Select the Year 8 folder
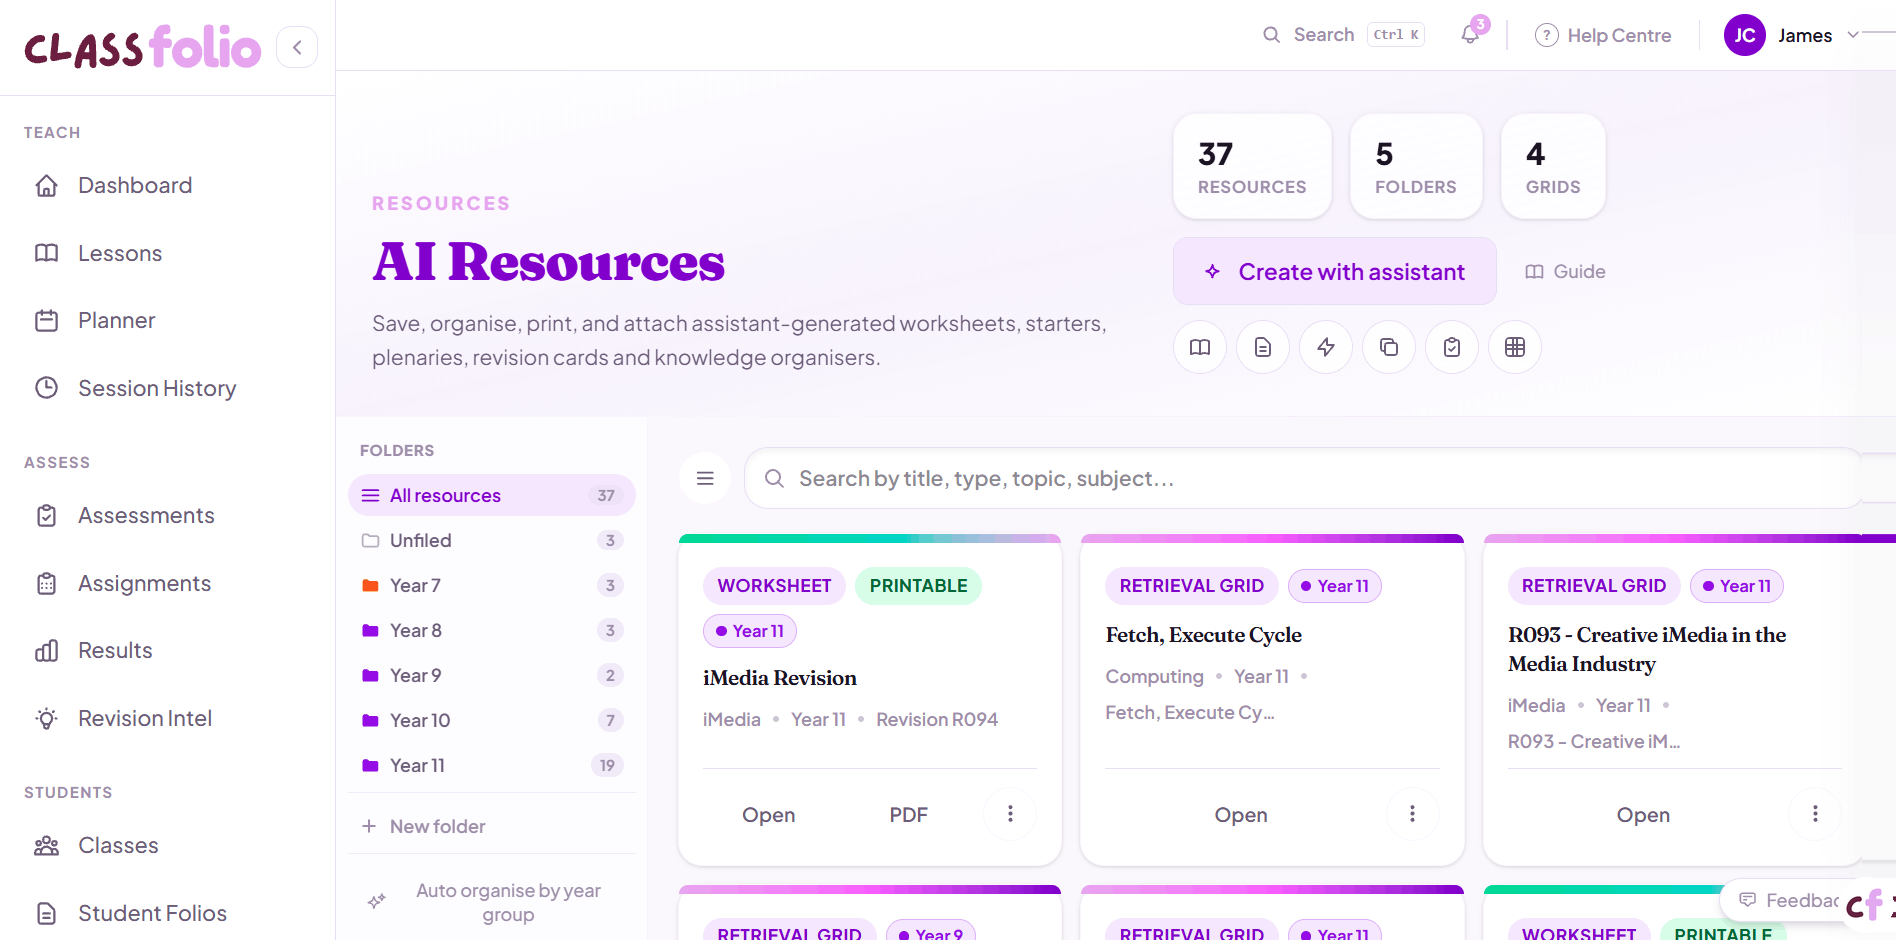The image size is (1896, 940). click(x=492, y=630)
